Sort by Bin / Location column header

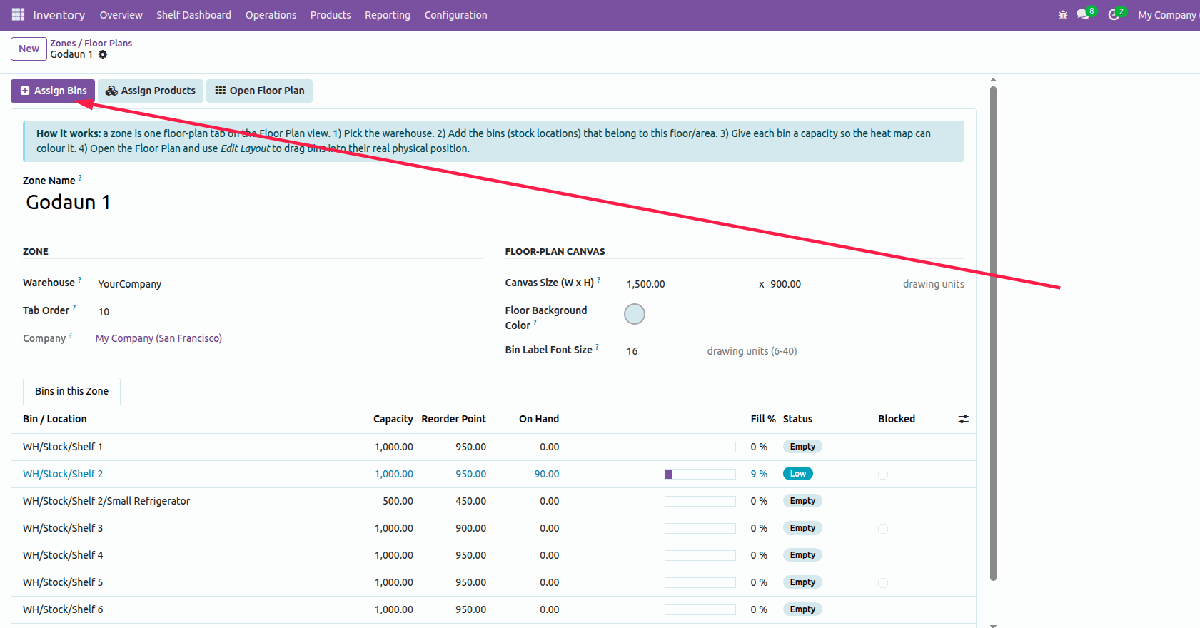(55, 419)
